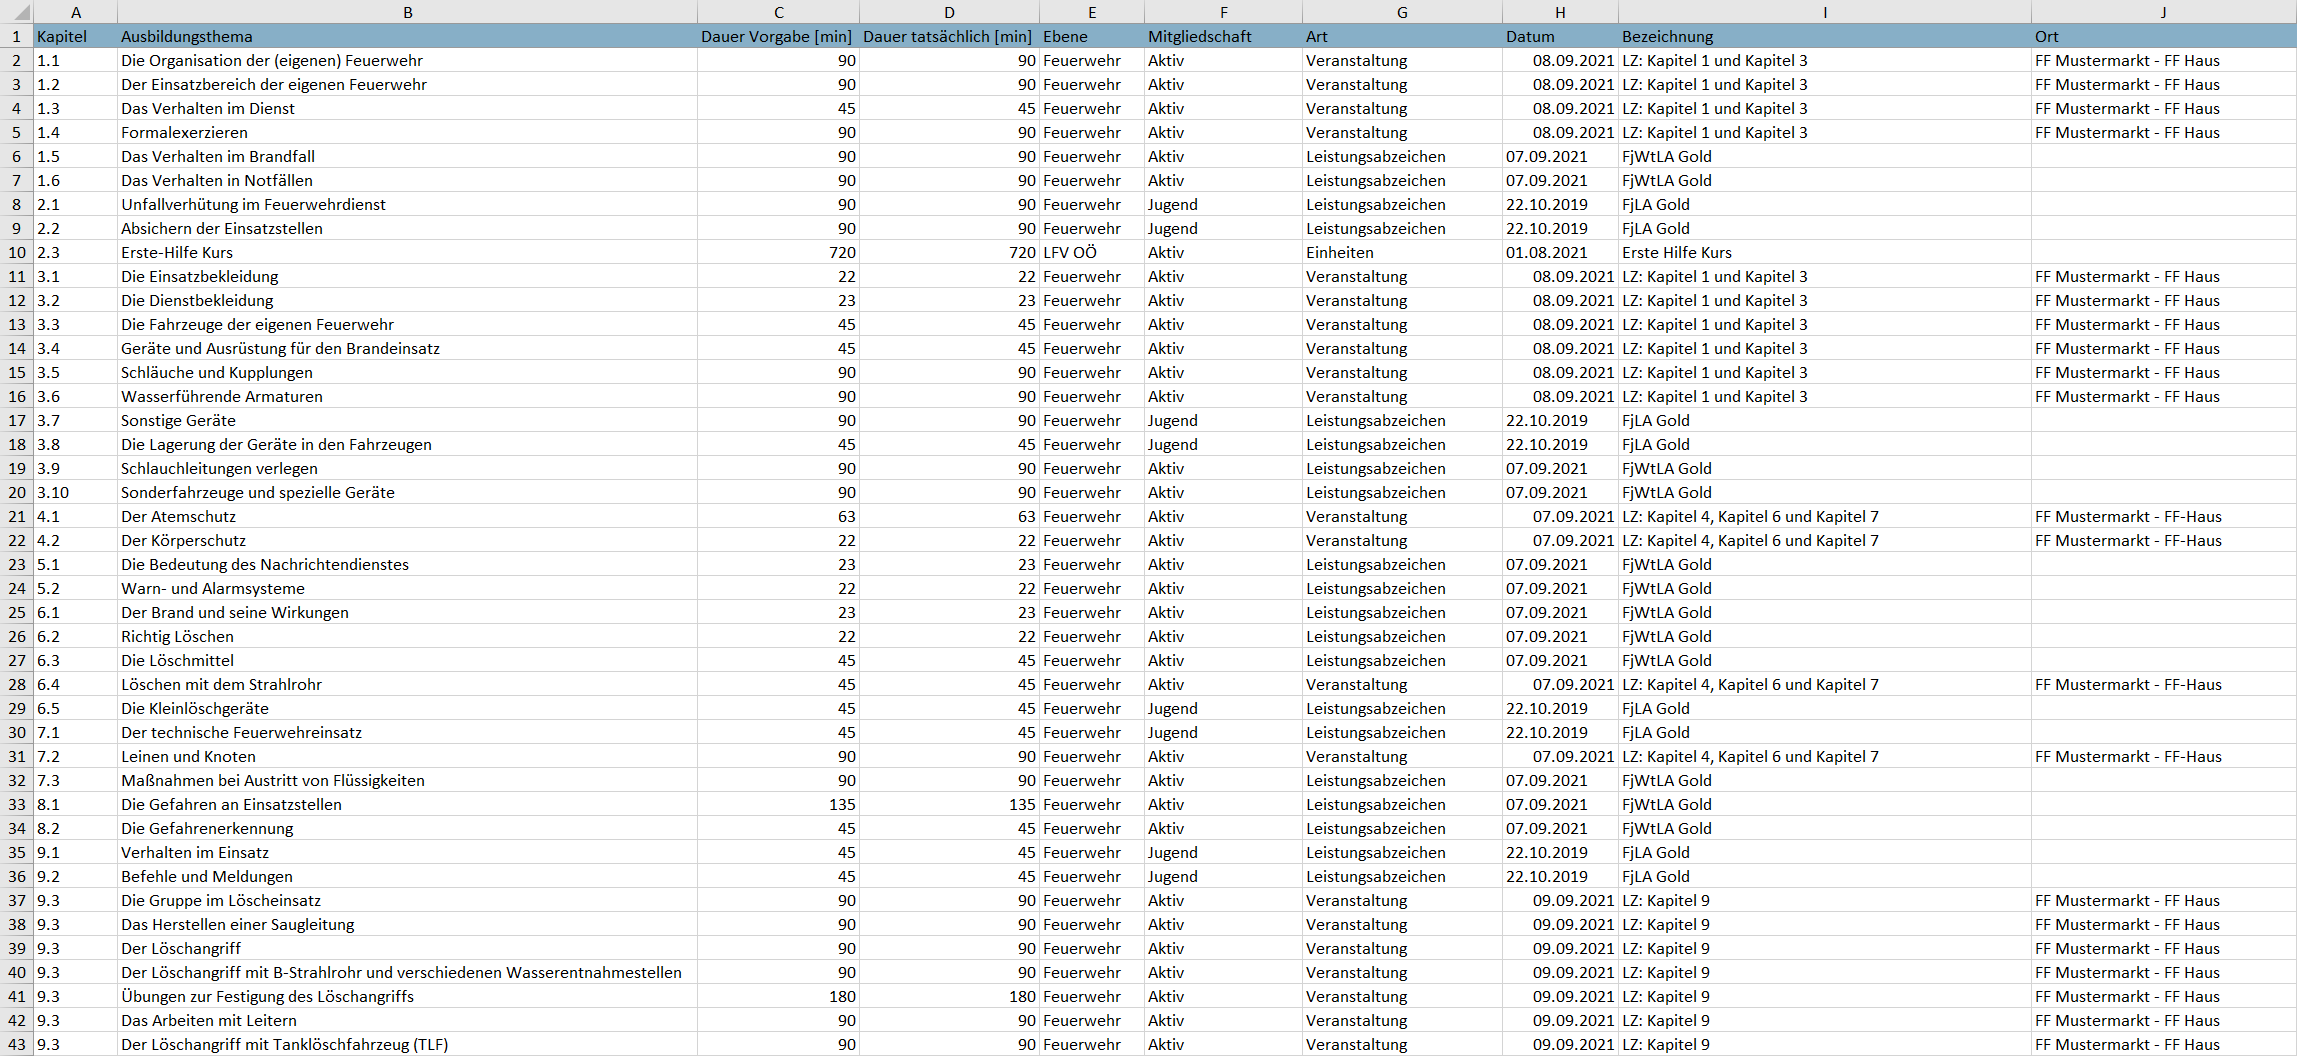Viewport: 2297px width, 1056px height.
Task: Select cell 'Löschen mit dem Strahlrohr'
Action: (x=407, y=684)
